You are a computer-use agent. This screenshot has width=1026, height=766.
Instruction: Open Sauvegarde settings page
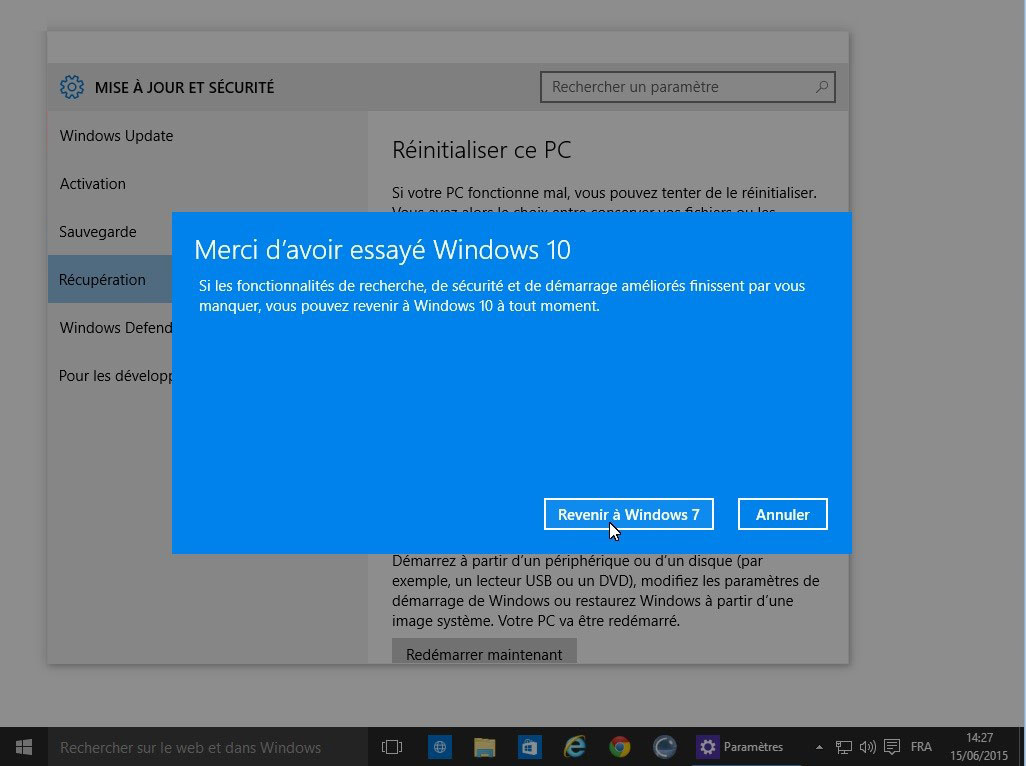(x=97, y=232)
